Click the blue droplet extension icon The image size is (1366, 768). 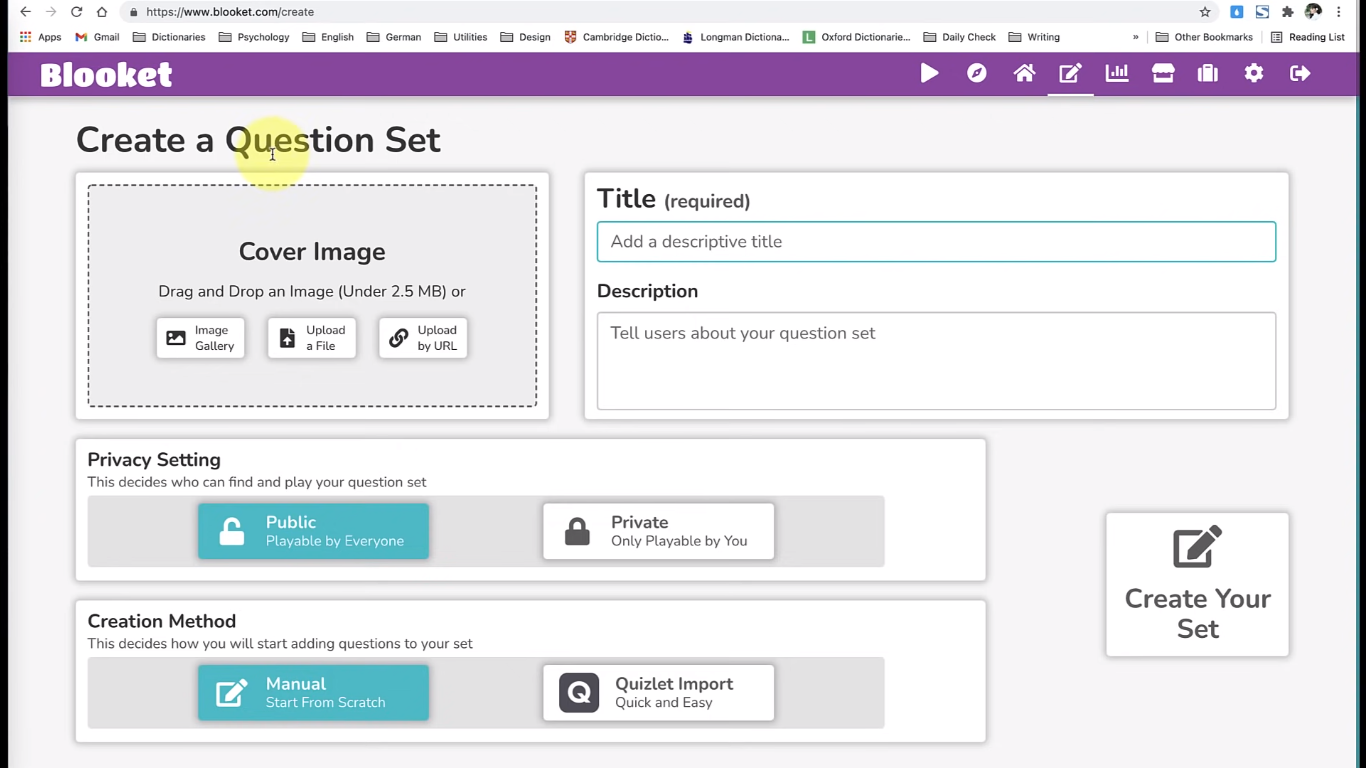1237,12
